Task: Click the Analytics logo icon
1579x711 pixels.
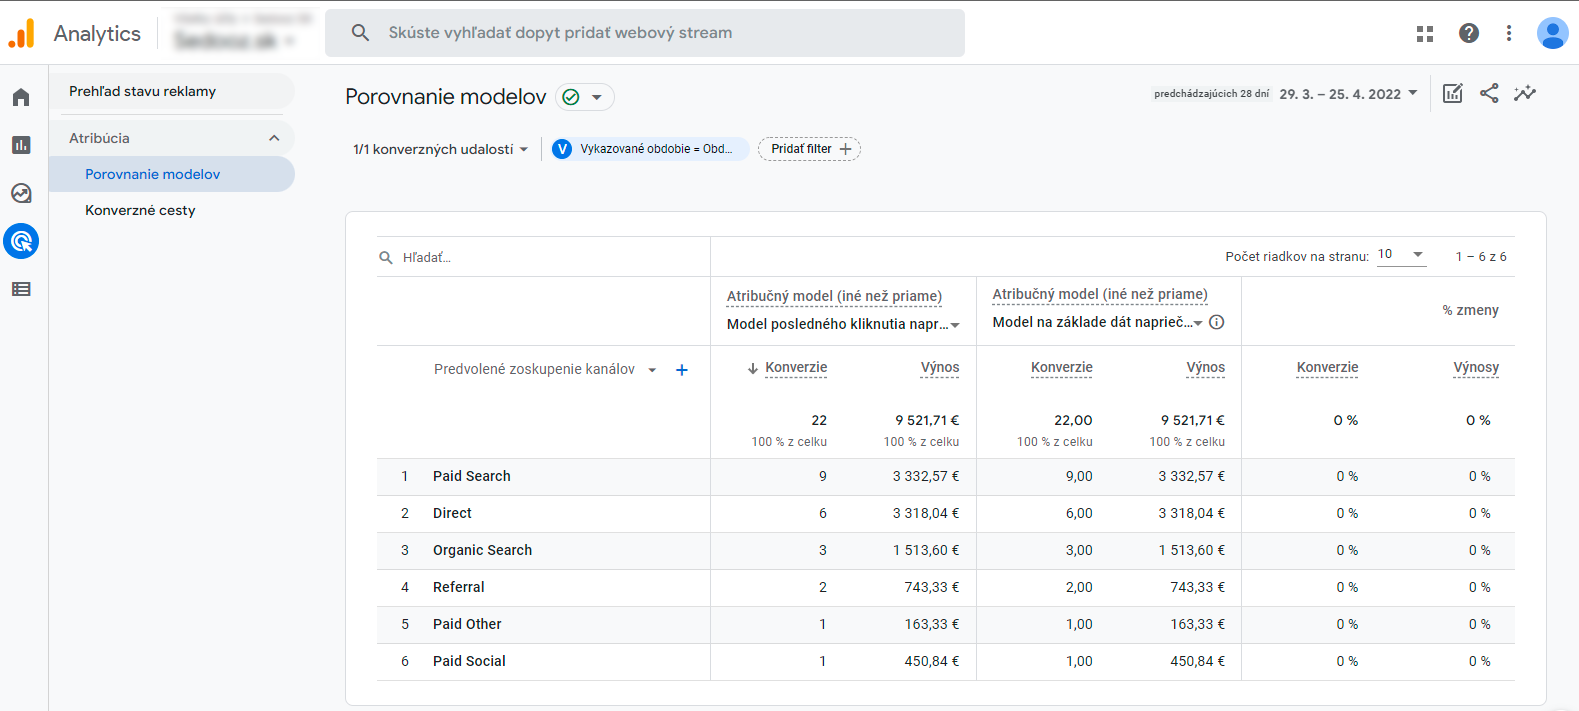Action: 22,33
